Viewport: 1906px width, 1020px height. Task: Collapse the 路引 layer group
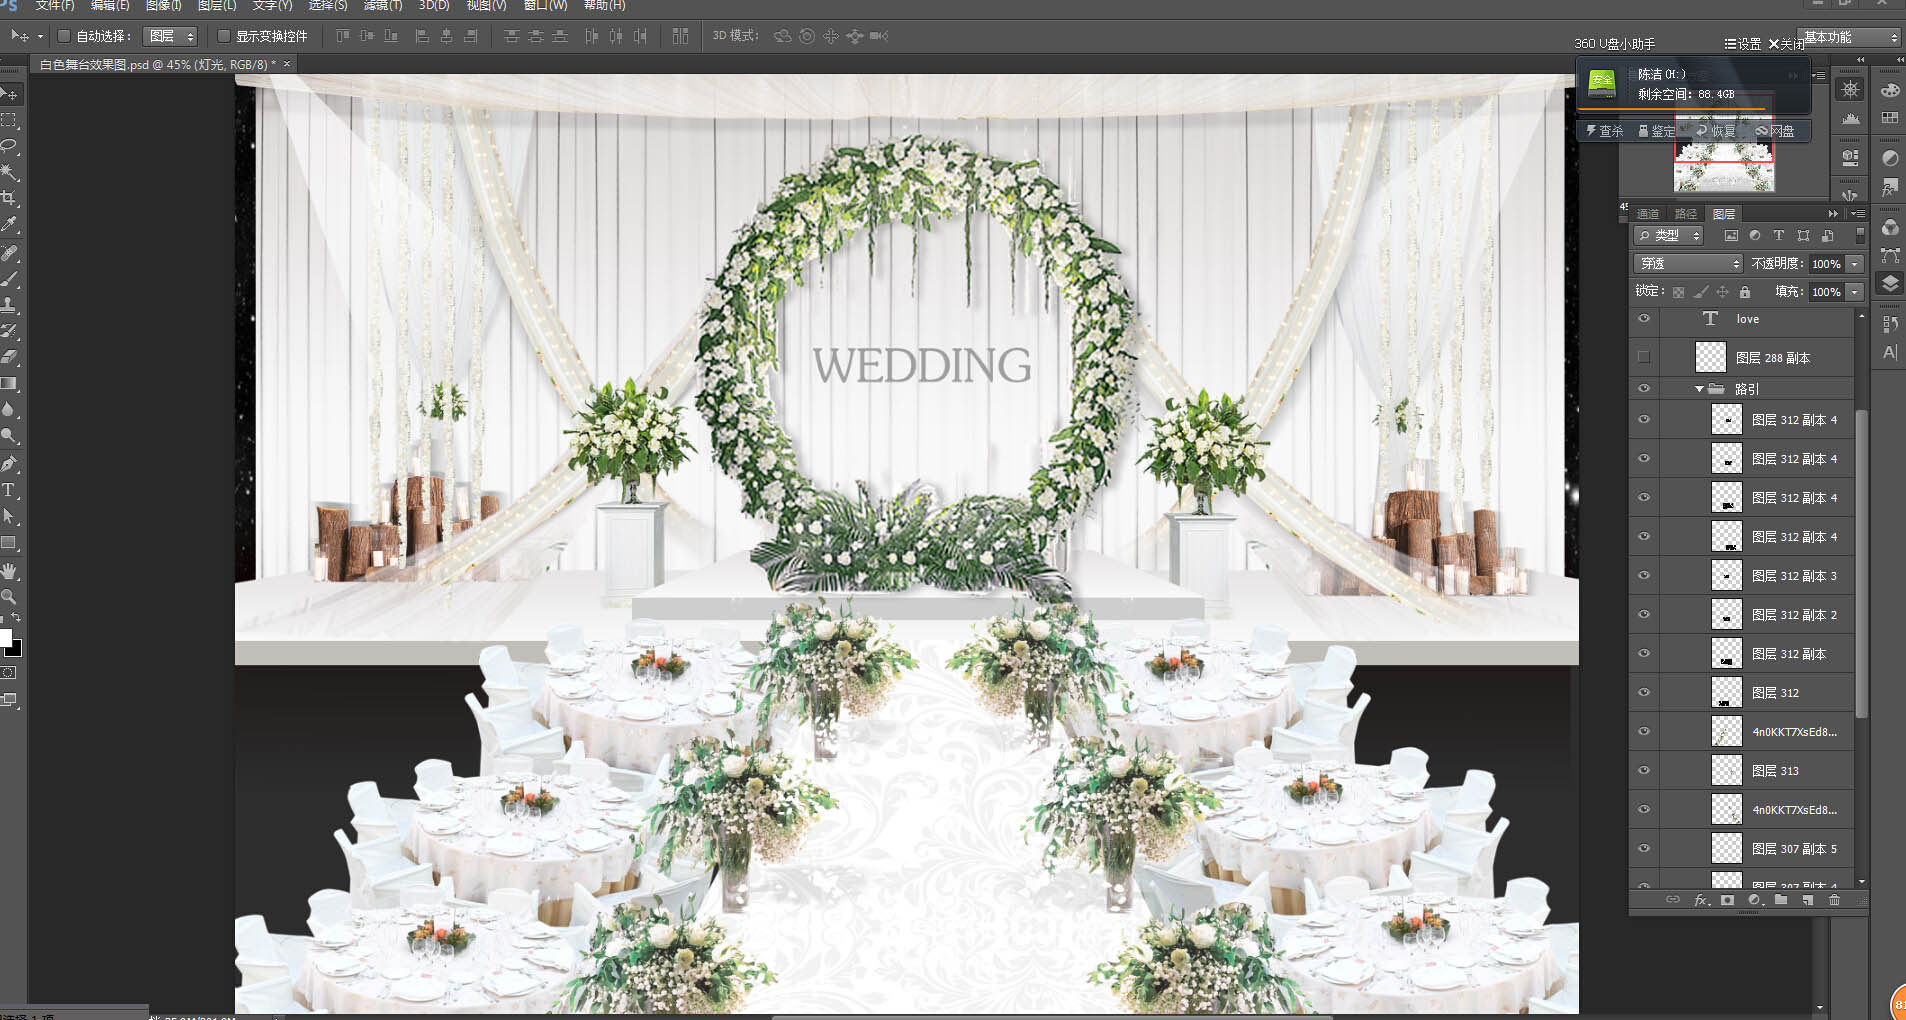(x=1699, y=389)
